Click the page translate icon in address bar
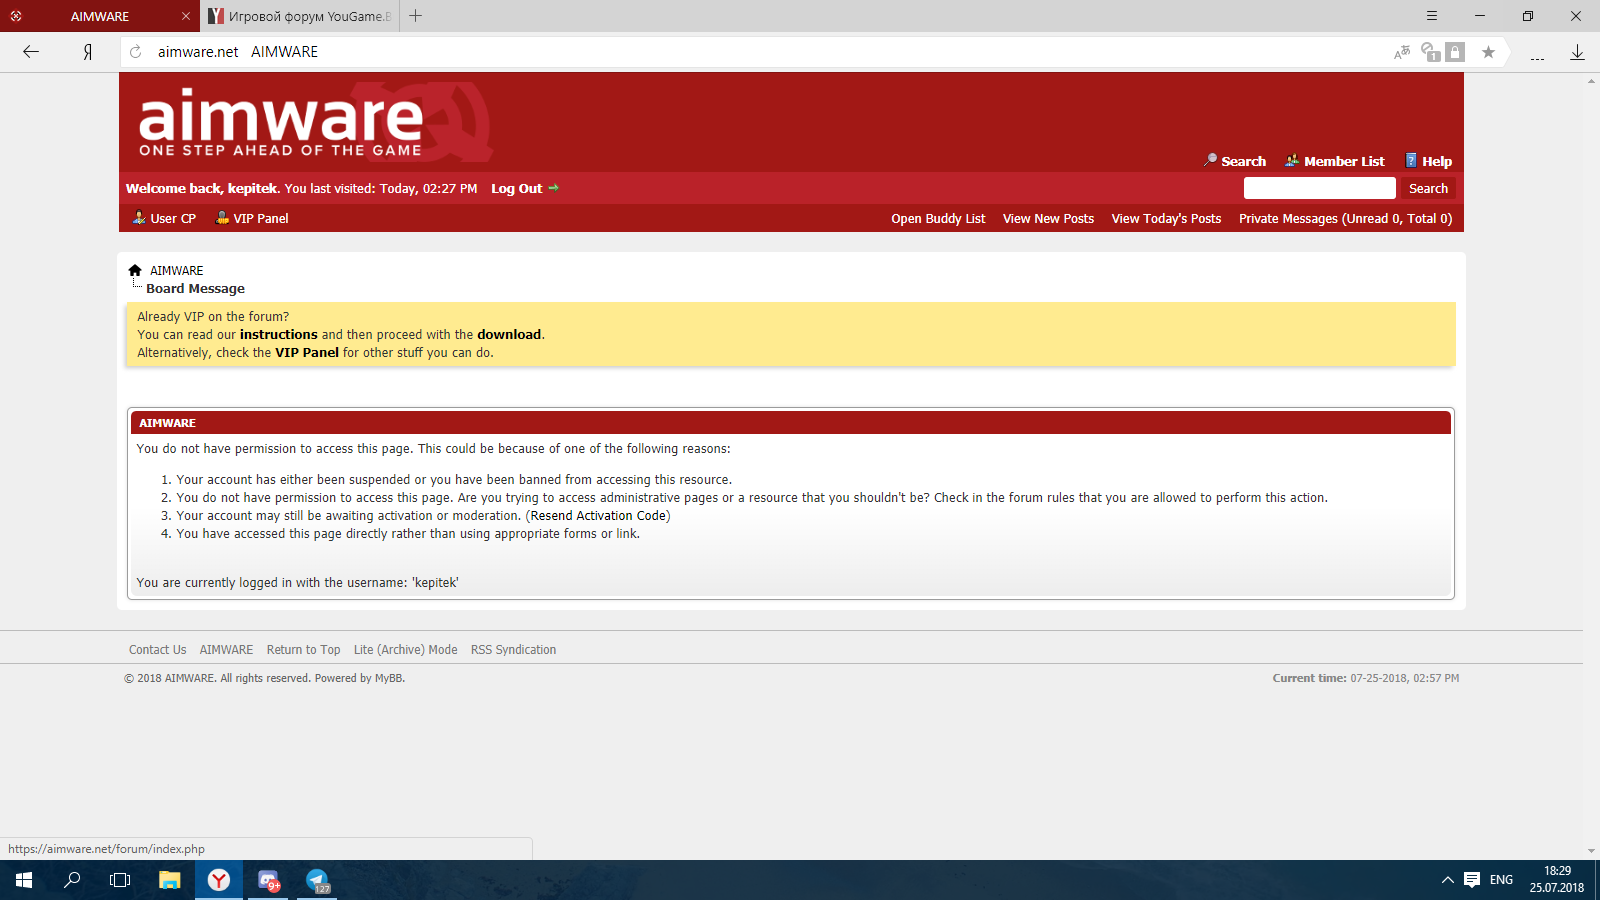Screen dimensions: 1600x900 click(1402, 52)
